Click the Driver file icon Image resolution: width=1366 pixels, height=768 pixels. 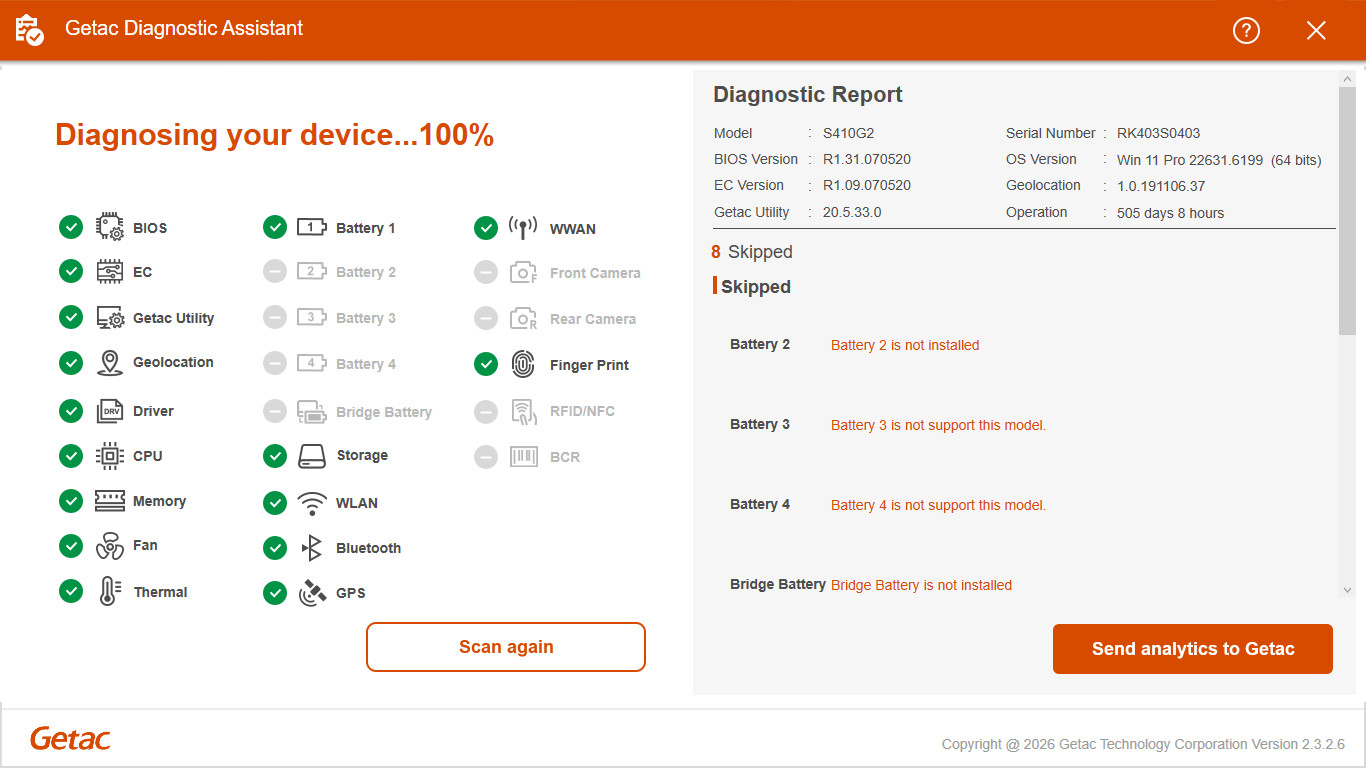[x=110, y=411]
